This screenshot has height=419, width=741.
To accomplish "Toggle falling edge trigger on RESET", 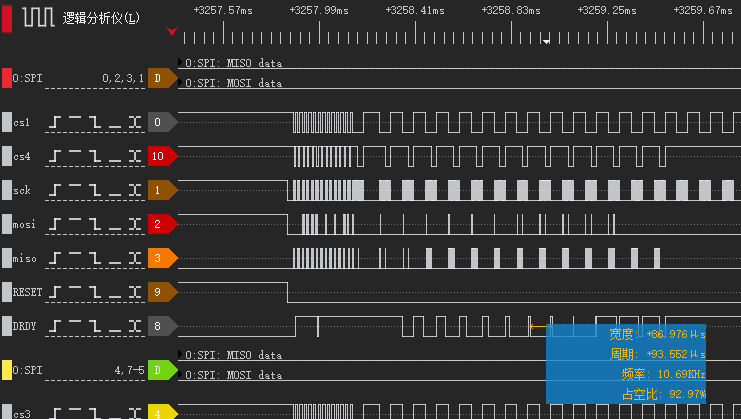I will (x=95, y=292).
